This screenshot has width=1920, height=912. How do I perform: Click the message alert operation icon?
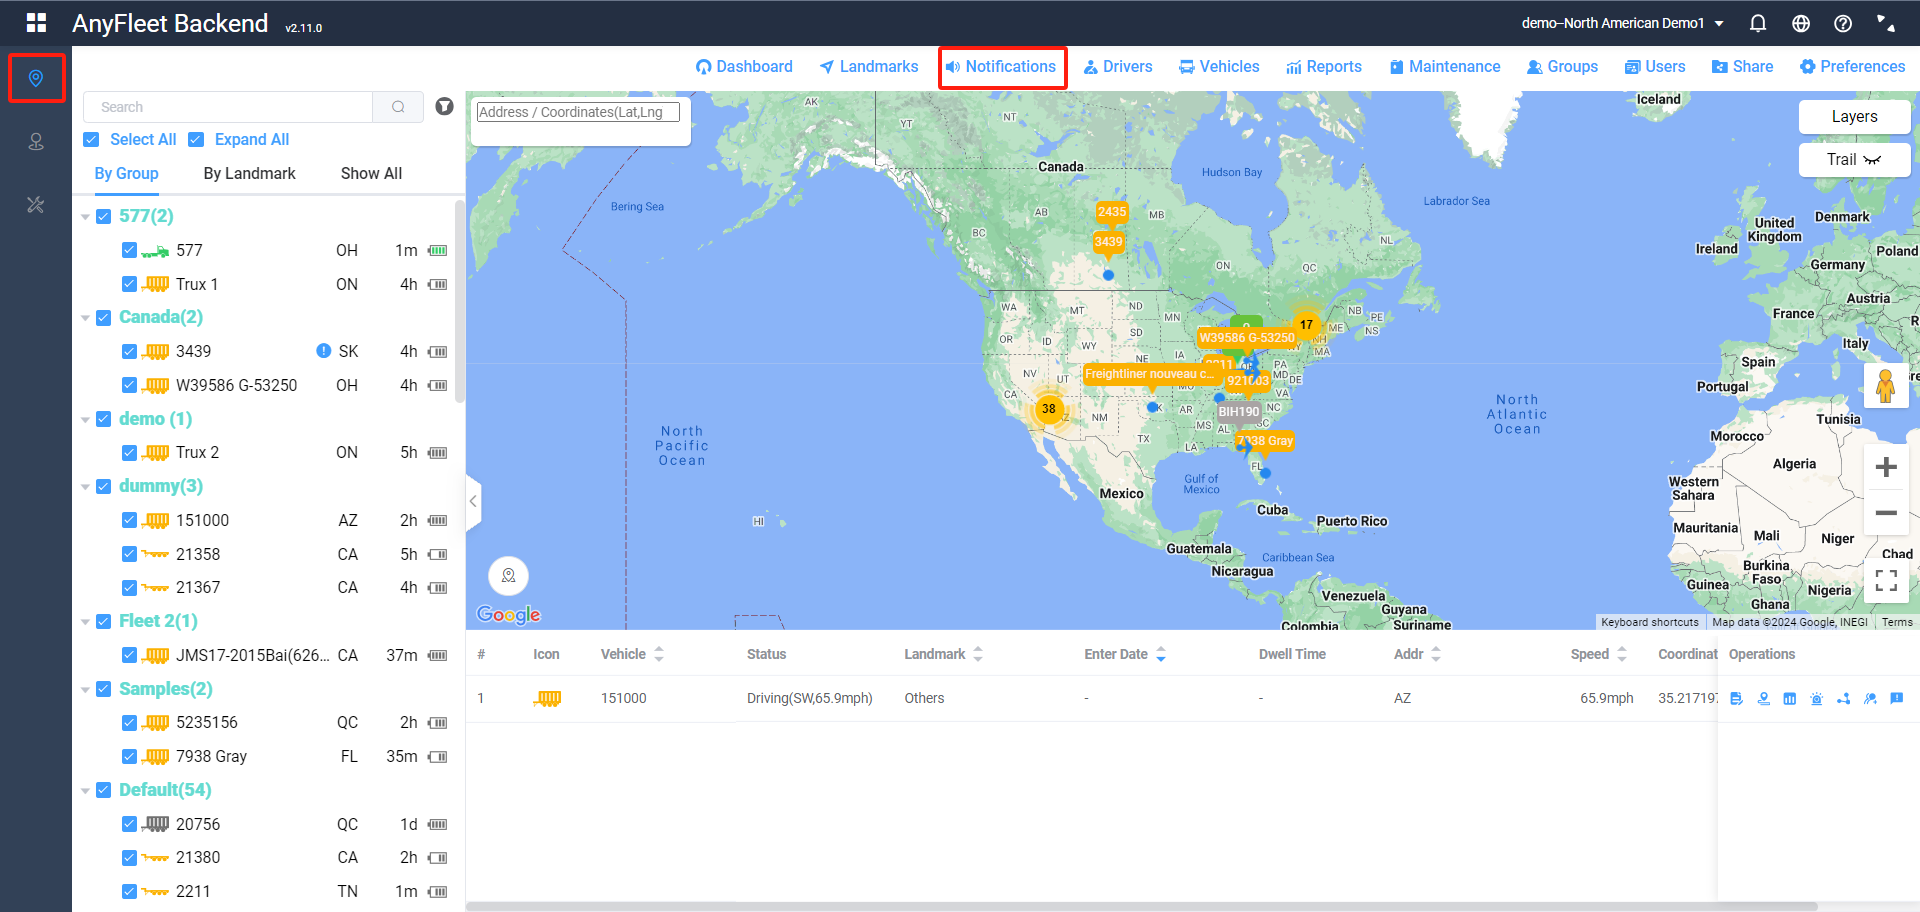pos(1897,698)
